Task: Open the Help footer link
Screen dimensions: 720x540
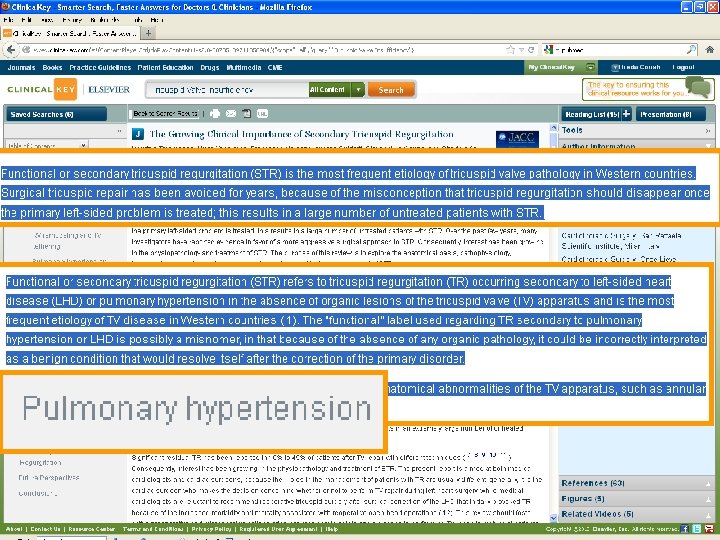Action: 332,529
